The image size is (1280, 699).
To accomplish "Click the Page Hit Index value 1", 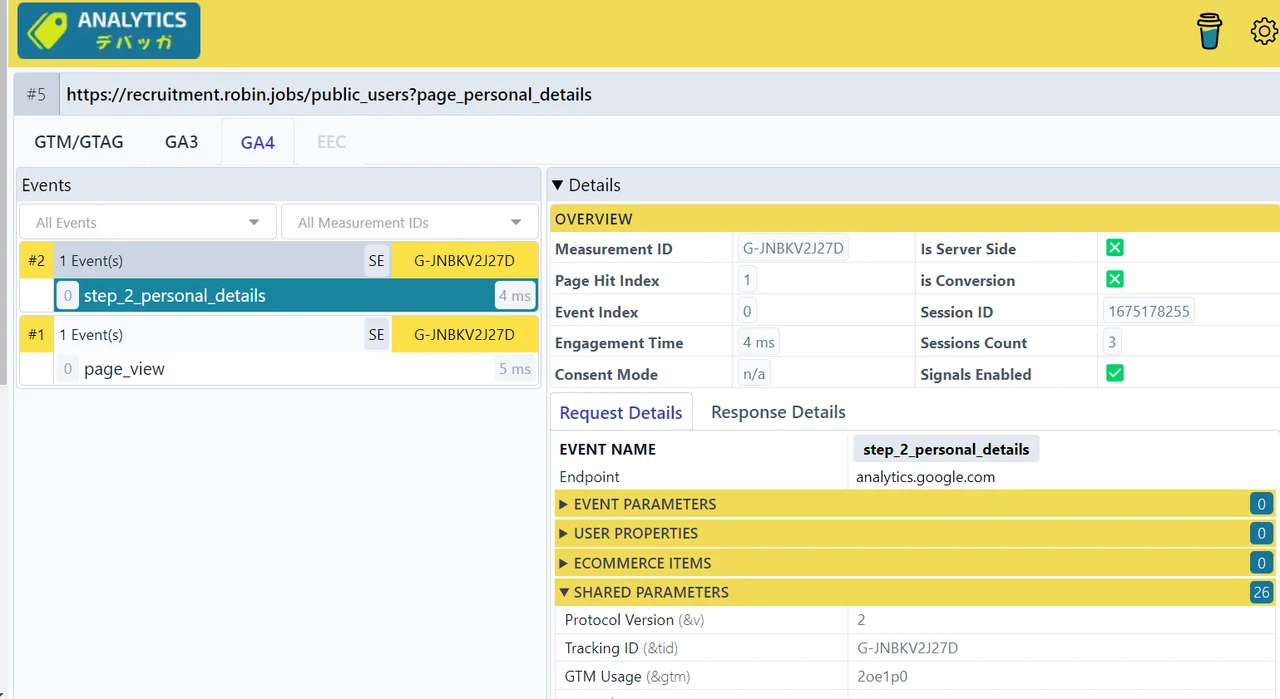I will [747, 280].
